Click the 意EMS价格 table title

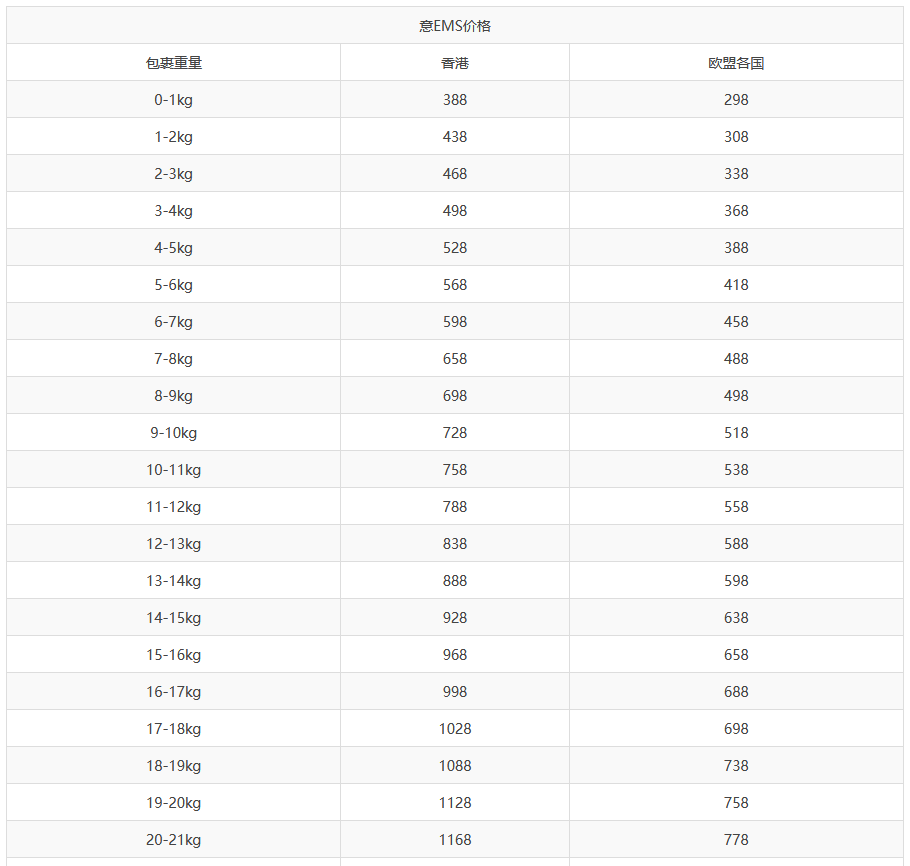tap(455, 26)
